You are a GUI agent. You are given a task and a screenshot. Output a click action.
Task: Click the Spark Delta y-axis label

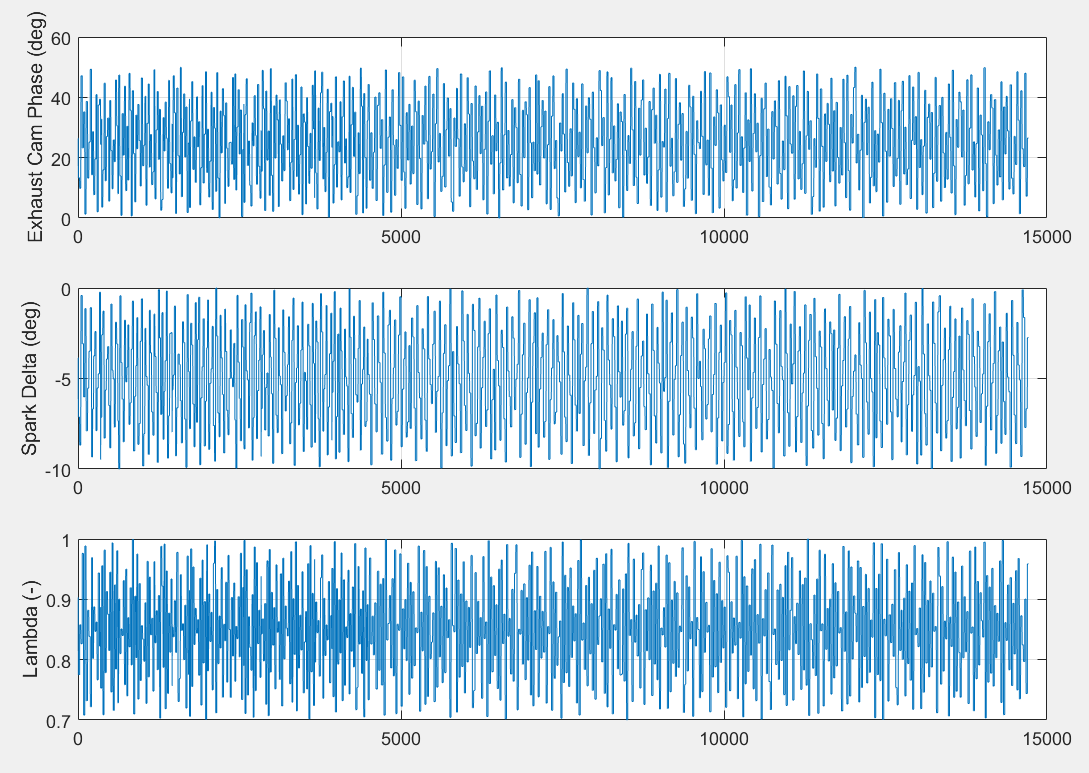[31, 378]
